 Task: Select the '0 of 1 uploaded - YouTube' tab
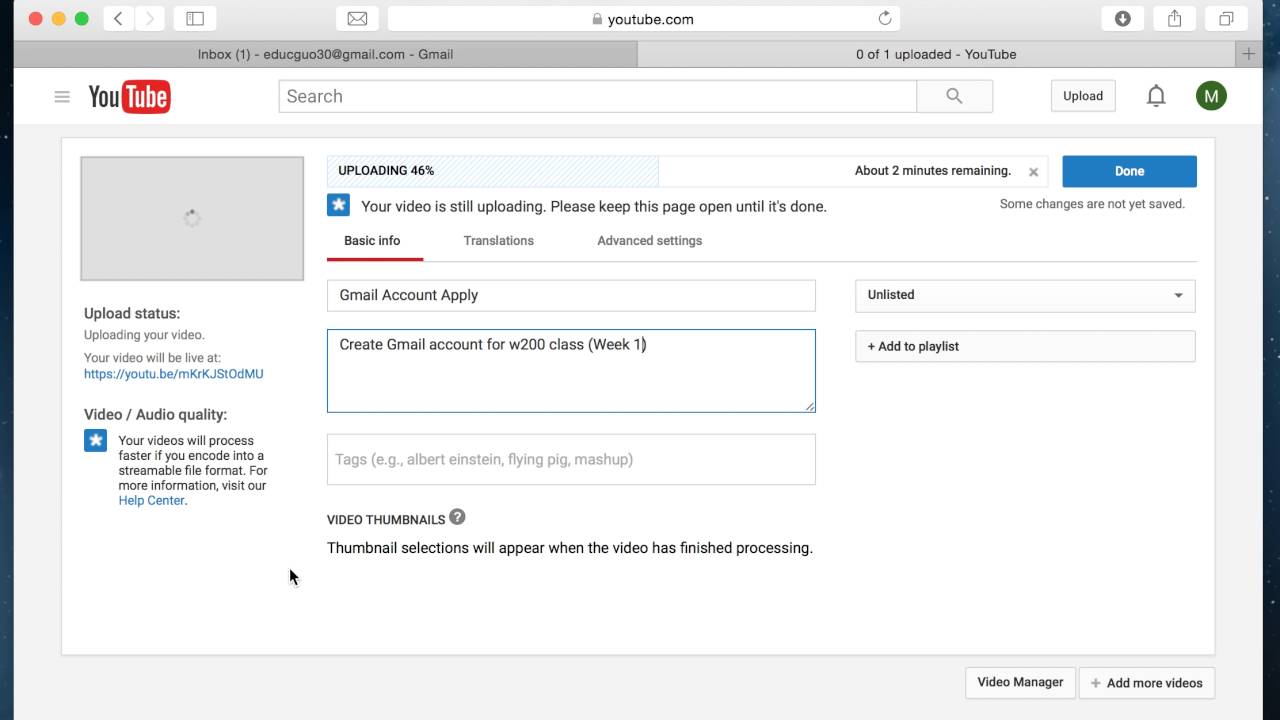point(936,54)
